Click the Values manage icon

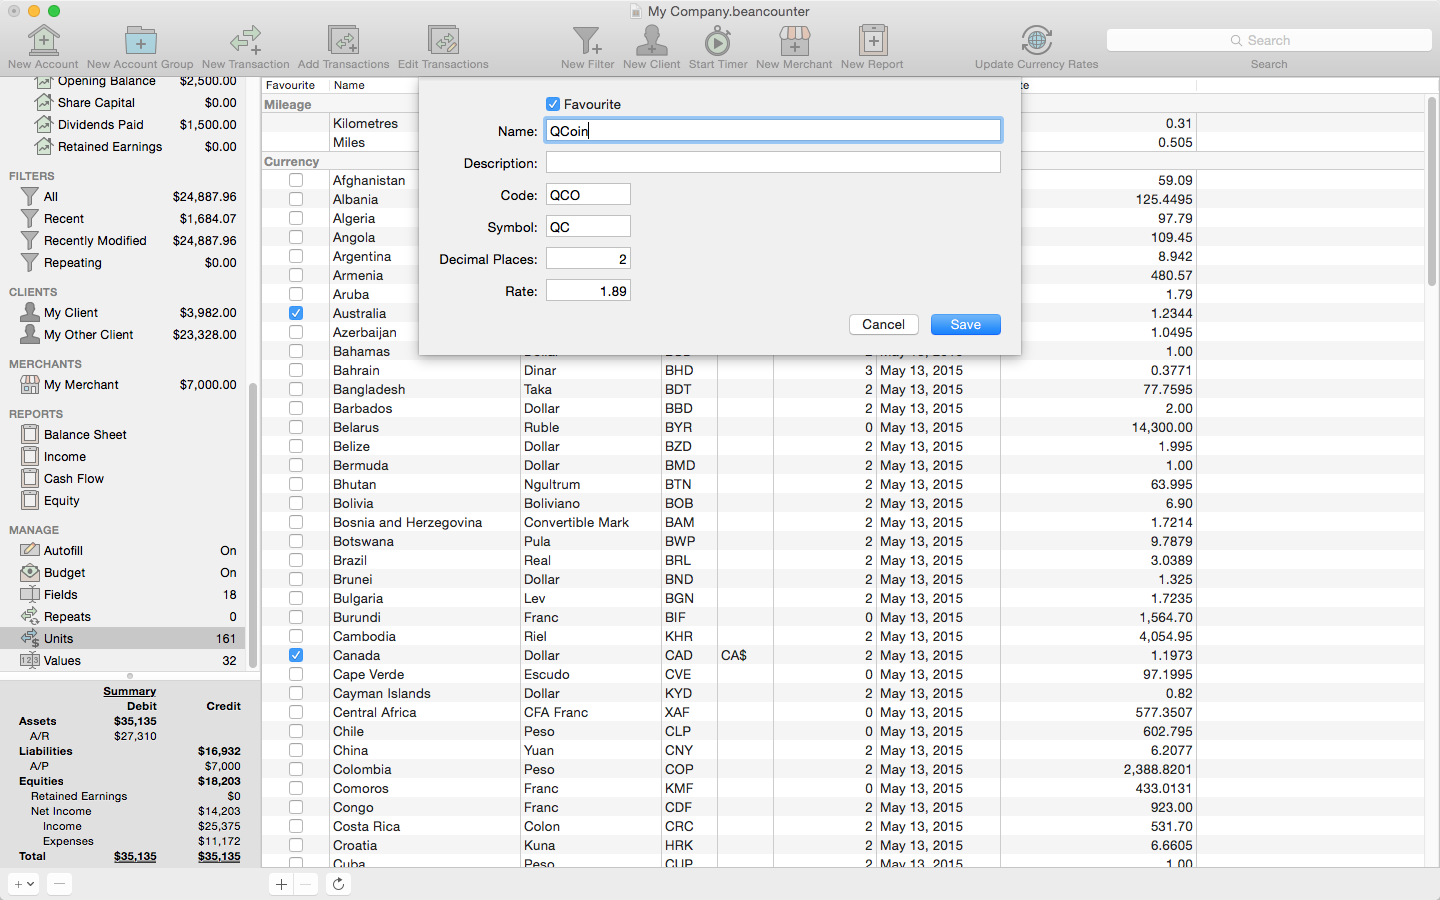[x=30, y=660]
